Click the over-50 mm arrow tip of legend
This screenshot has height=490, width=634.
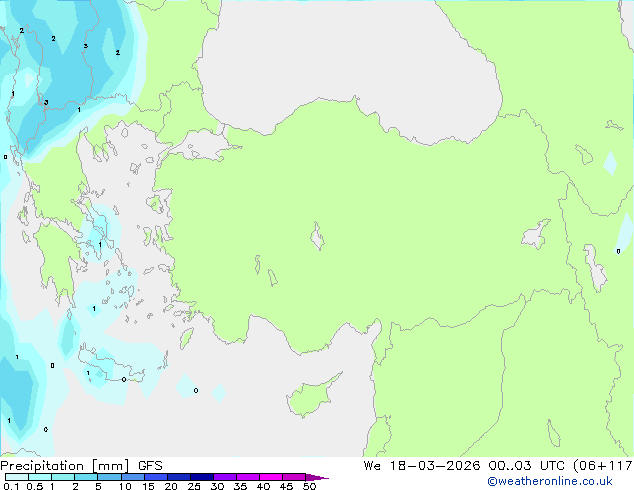pyautogui.click(x=317, y=477)
